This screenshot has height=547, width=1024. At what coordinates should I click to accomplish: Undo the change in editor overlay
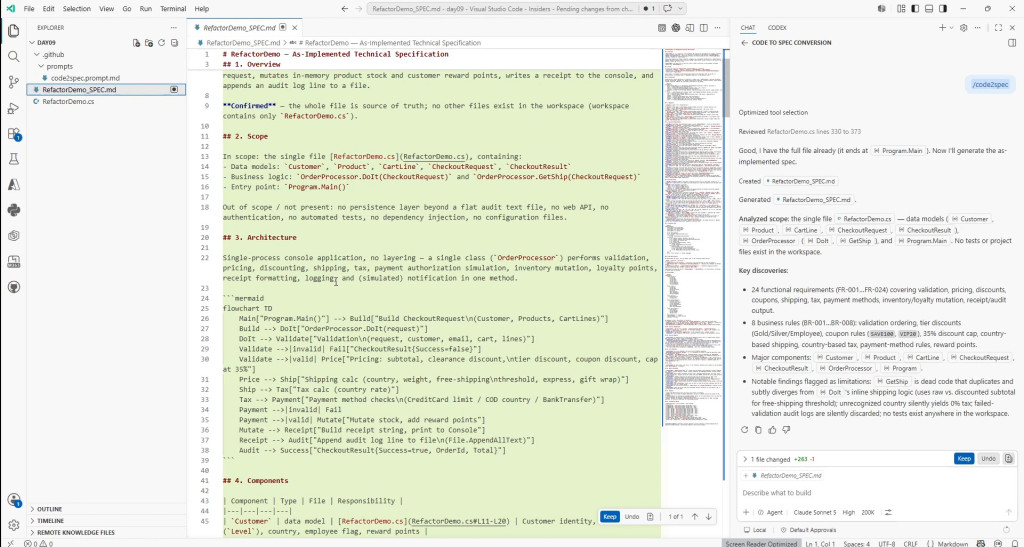tap(632, 516)
